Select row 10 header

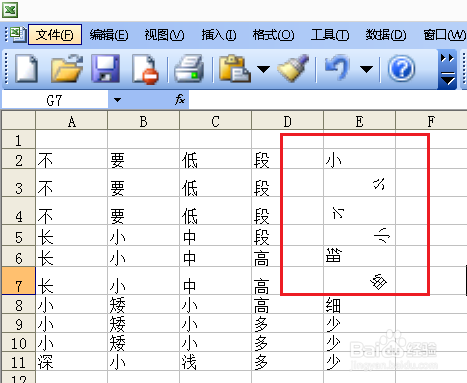point(19,342)
